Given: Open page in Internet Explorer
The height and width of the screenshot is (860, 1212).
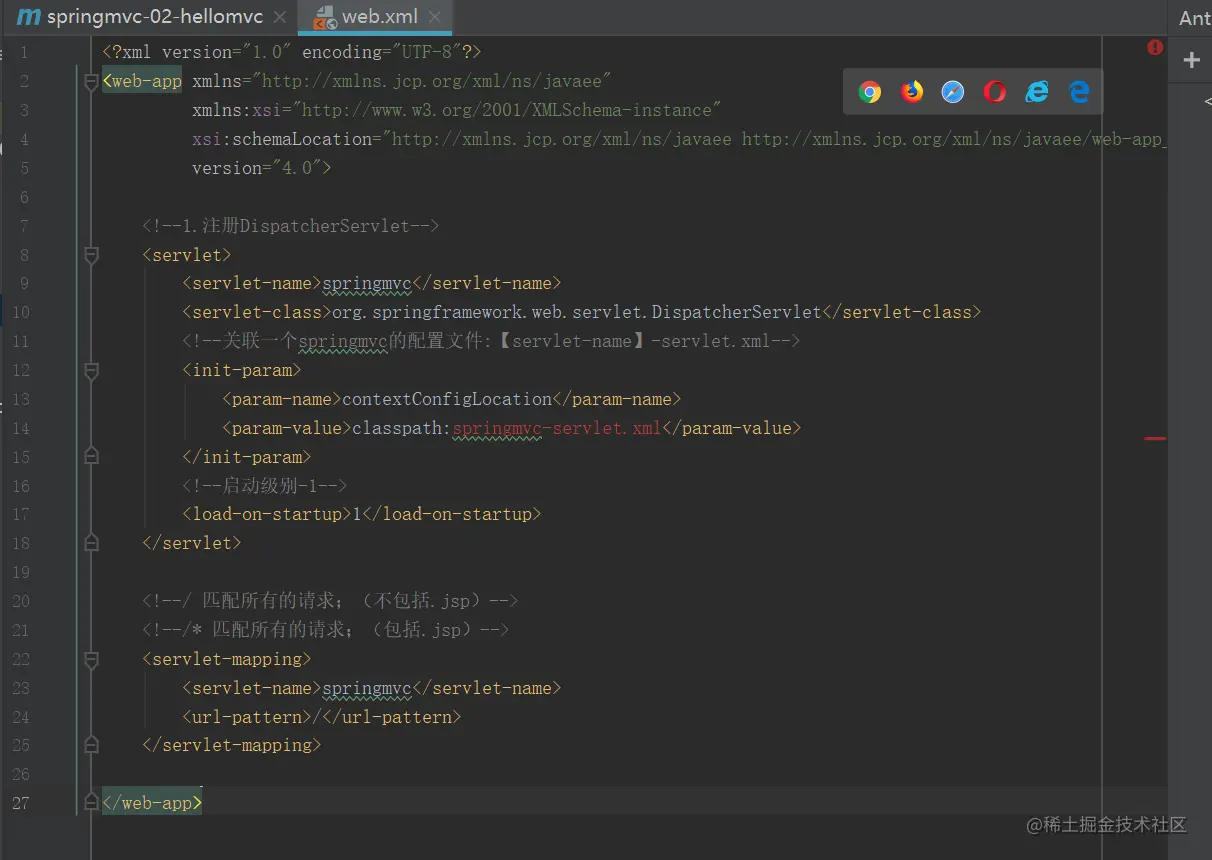Looking at the screenshot, I should [x=1037, y=92].
